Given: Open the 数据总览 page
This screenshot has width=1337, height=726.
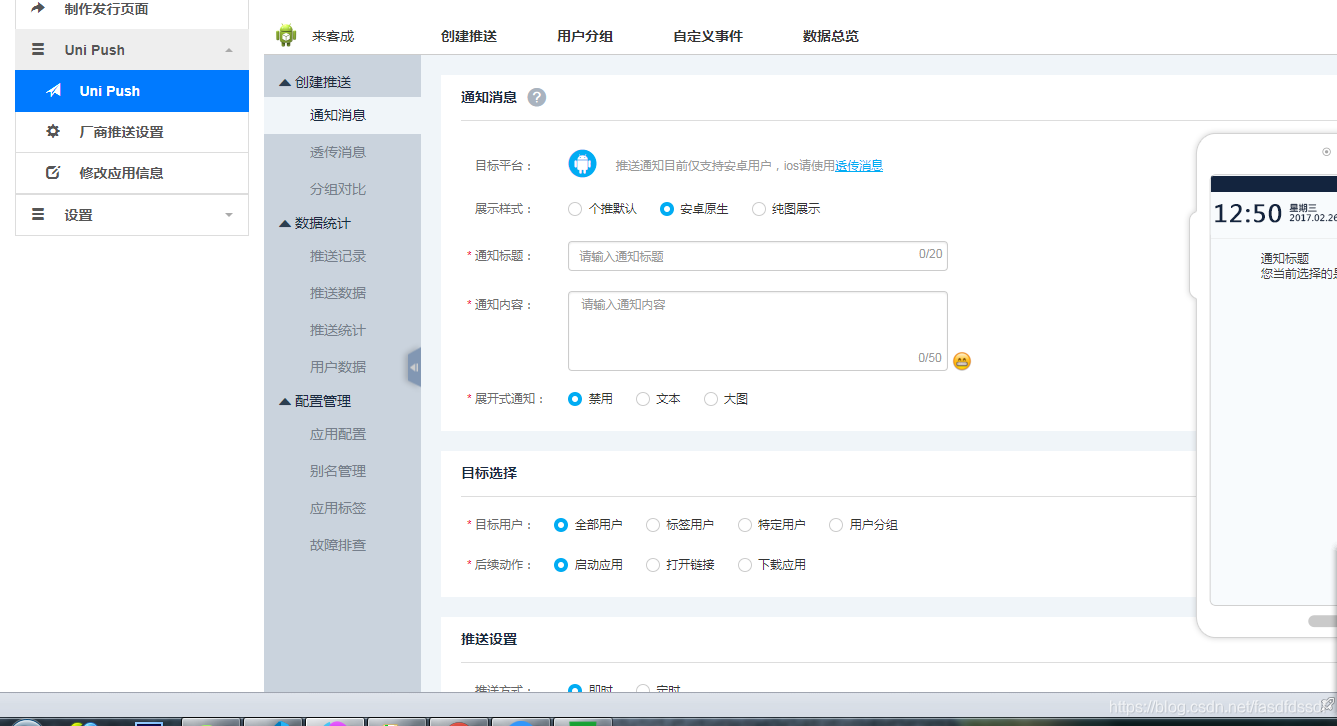Looking at the screenshot, I should pos(829,35).
